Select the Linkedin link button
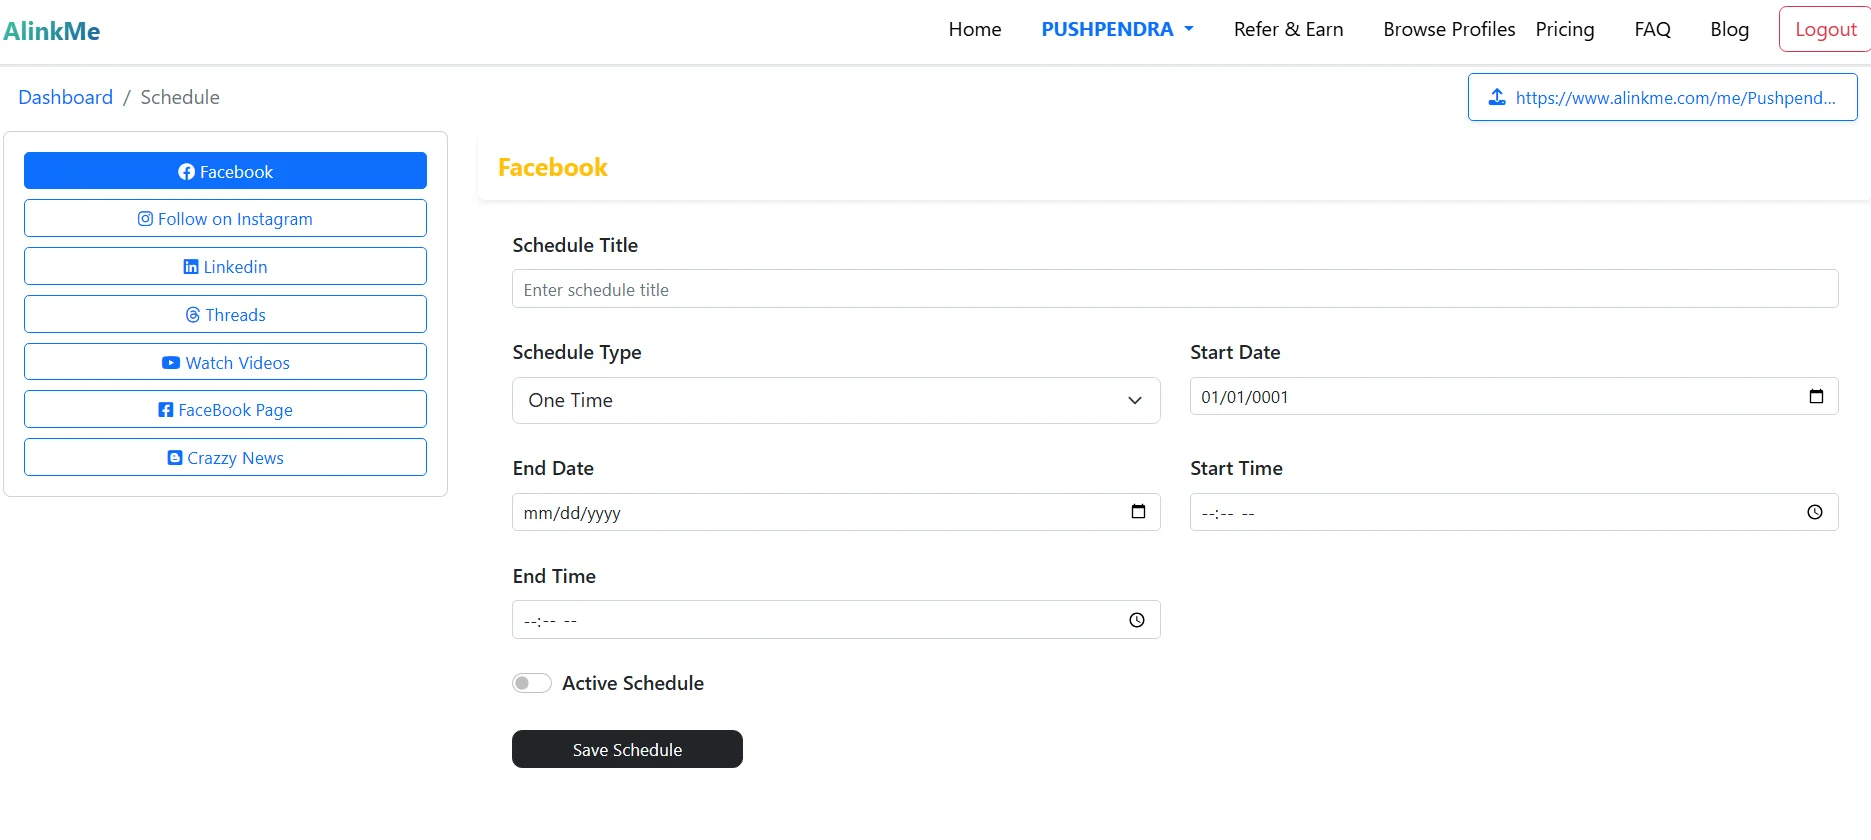The image size is (1871, 840). [x=225, y=266]
